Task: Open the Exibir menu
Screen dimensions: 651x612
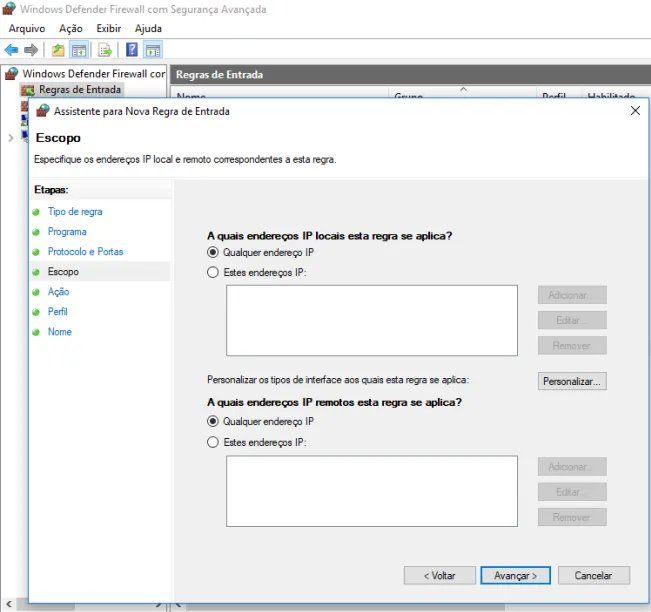Action: [109, 29]
